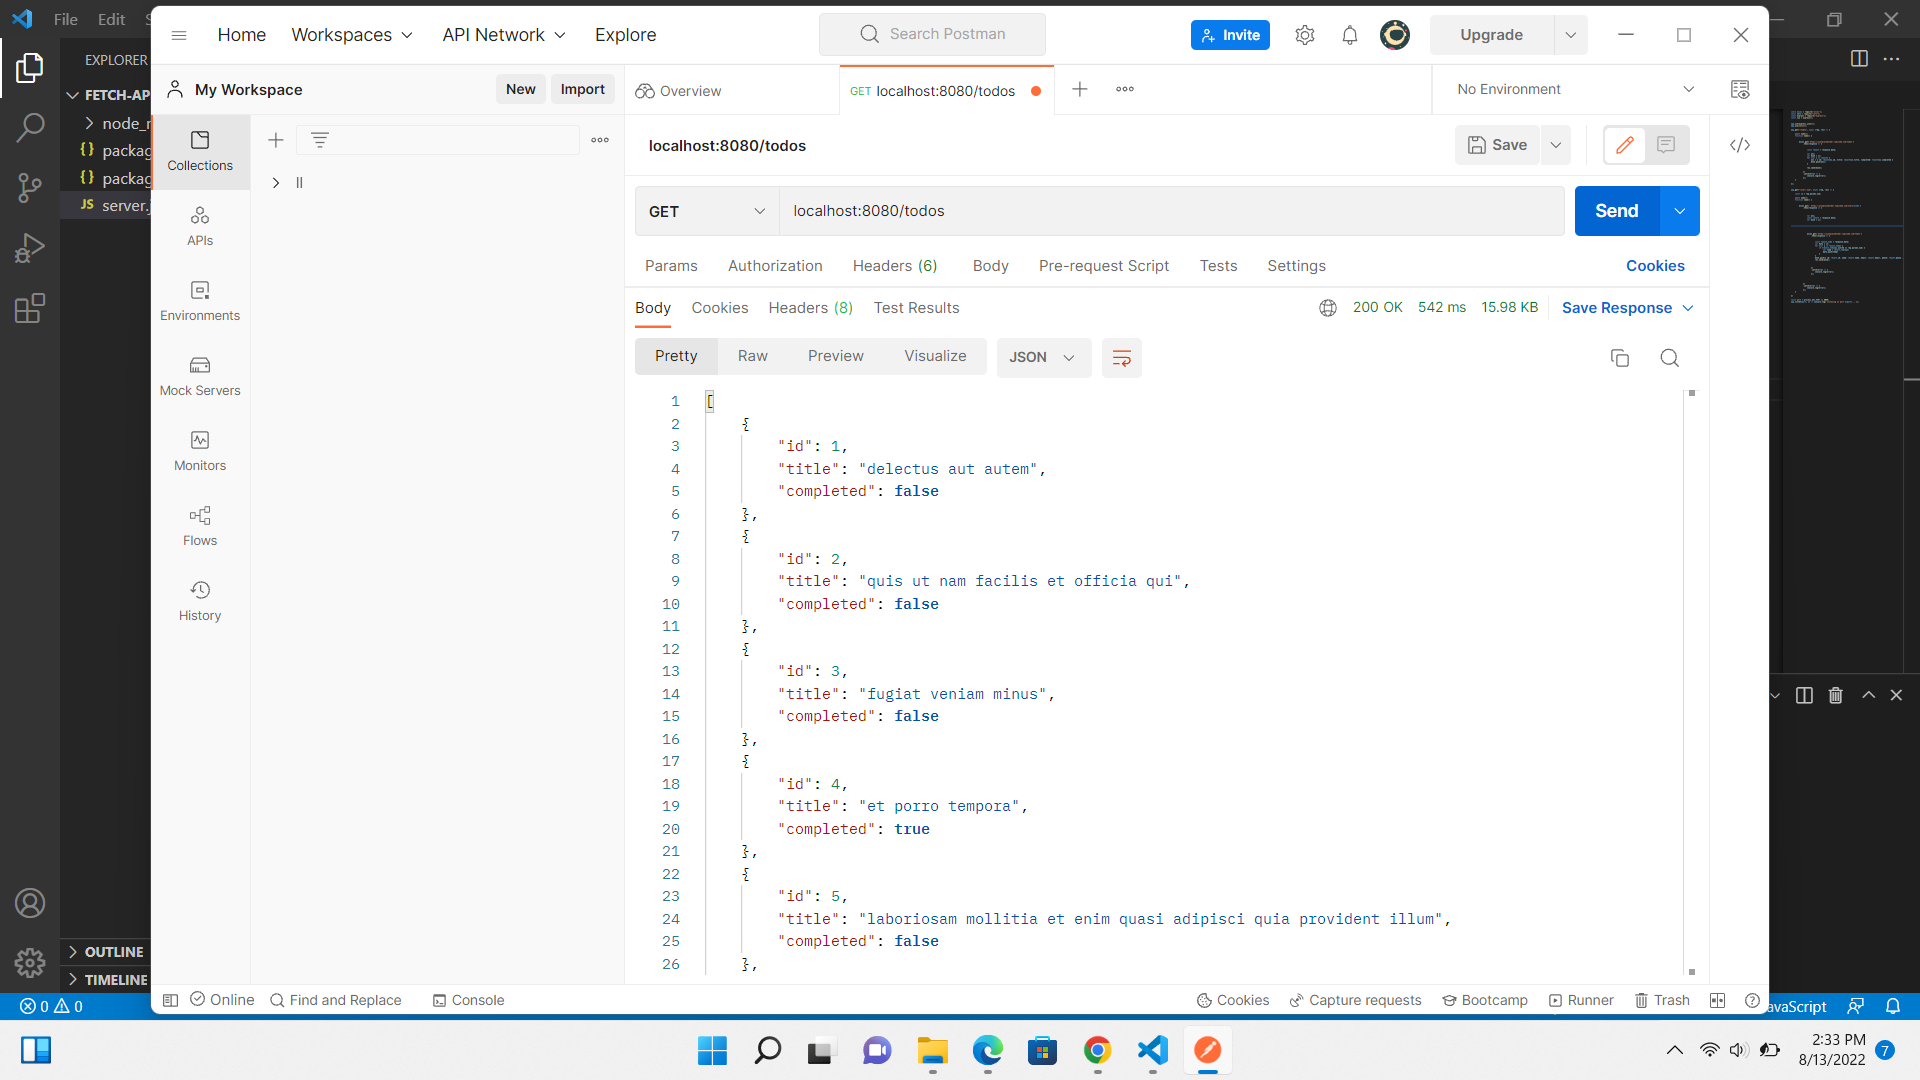Open the code snippet panel icon
This screenshot has height=1080, width=1920.
tap(1740, 145)
